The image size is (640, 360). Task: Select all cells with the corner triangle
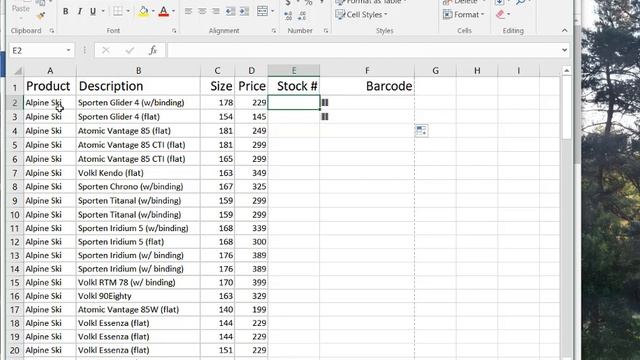point(17,71)
